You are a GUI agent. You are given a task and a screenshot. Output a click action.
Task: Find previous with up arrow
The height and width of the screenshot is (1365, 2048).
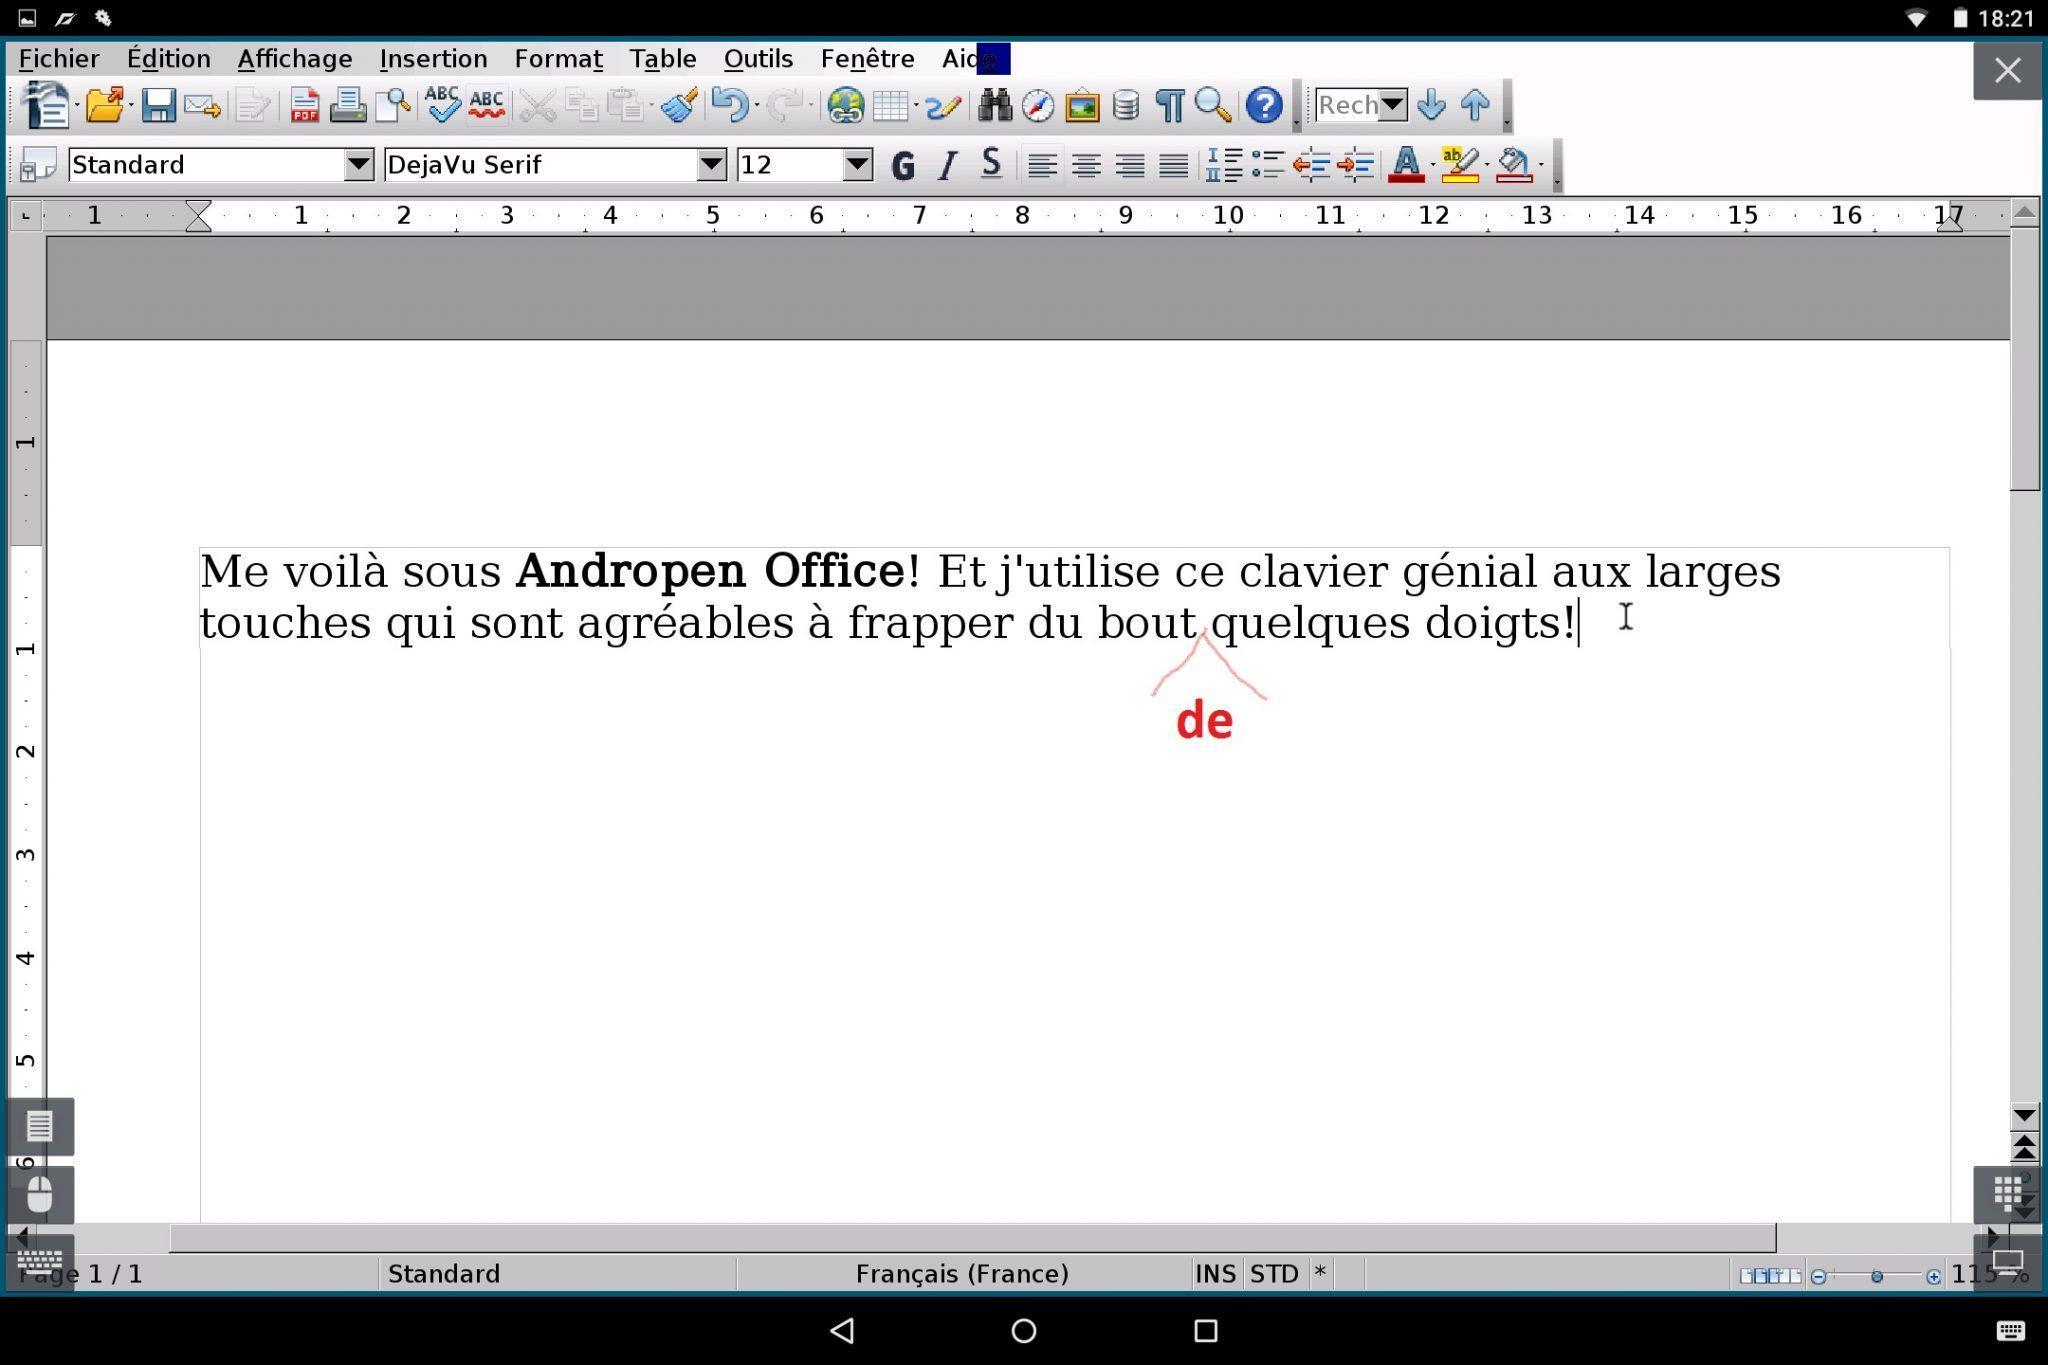coord(1475,105)
